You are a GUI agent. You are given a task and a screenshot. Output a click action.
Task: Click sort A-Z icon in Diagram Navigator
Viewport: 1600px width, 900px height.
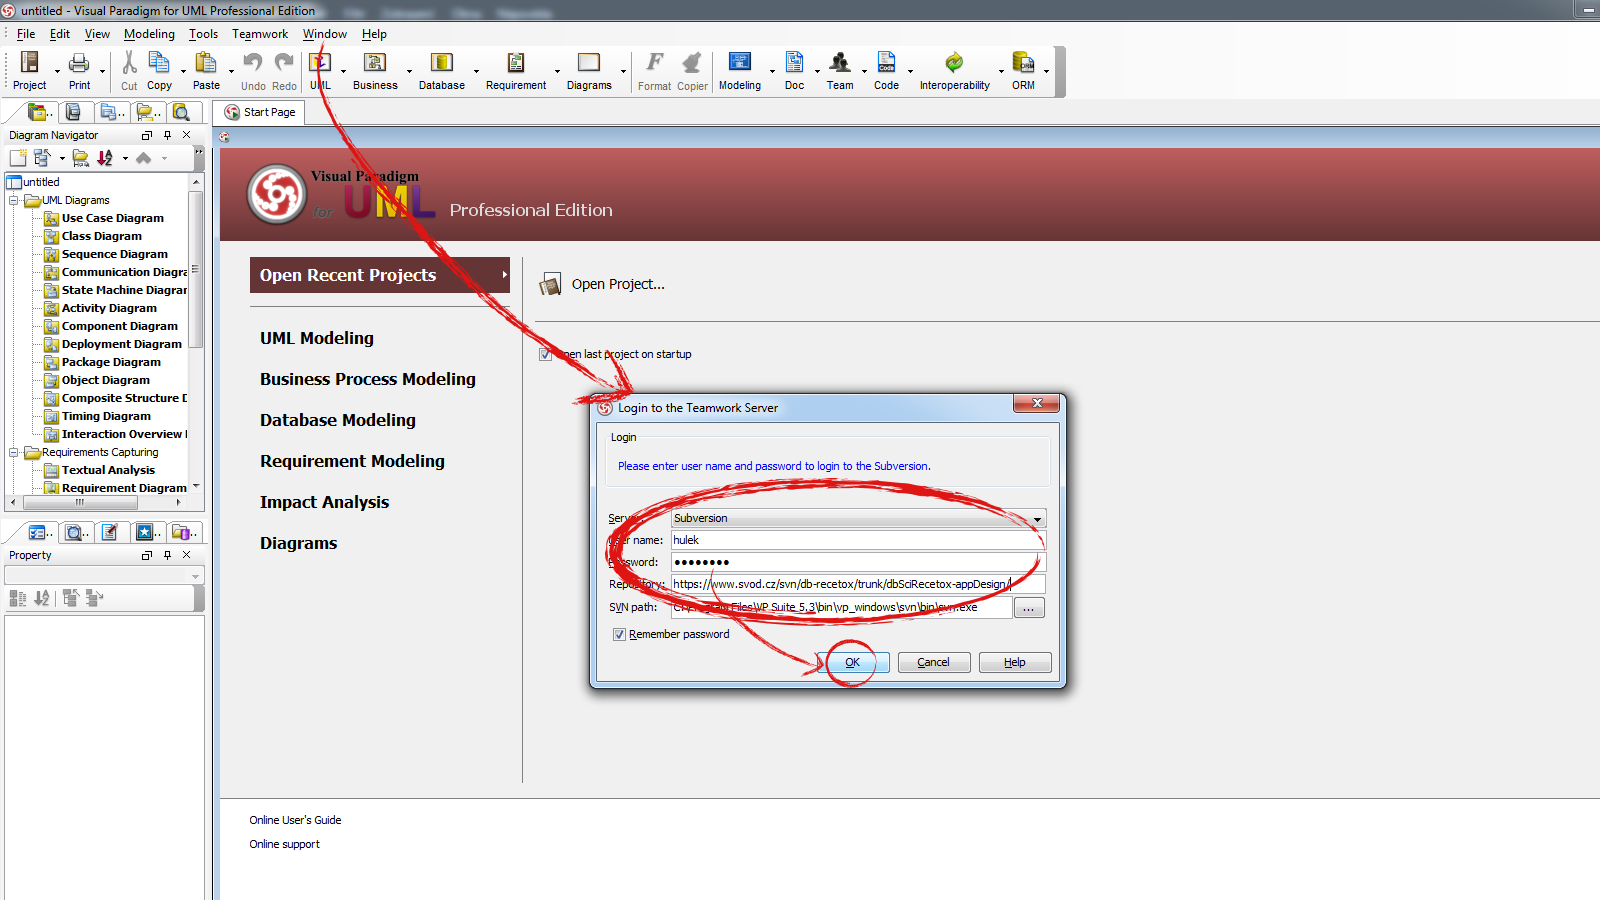[105, 158]
